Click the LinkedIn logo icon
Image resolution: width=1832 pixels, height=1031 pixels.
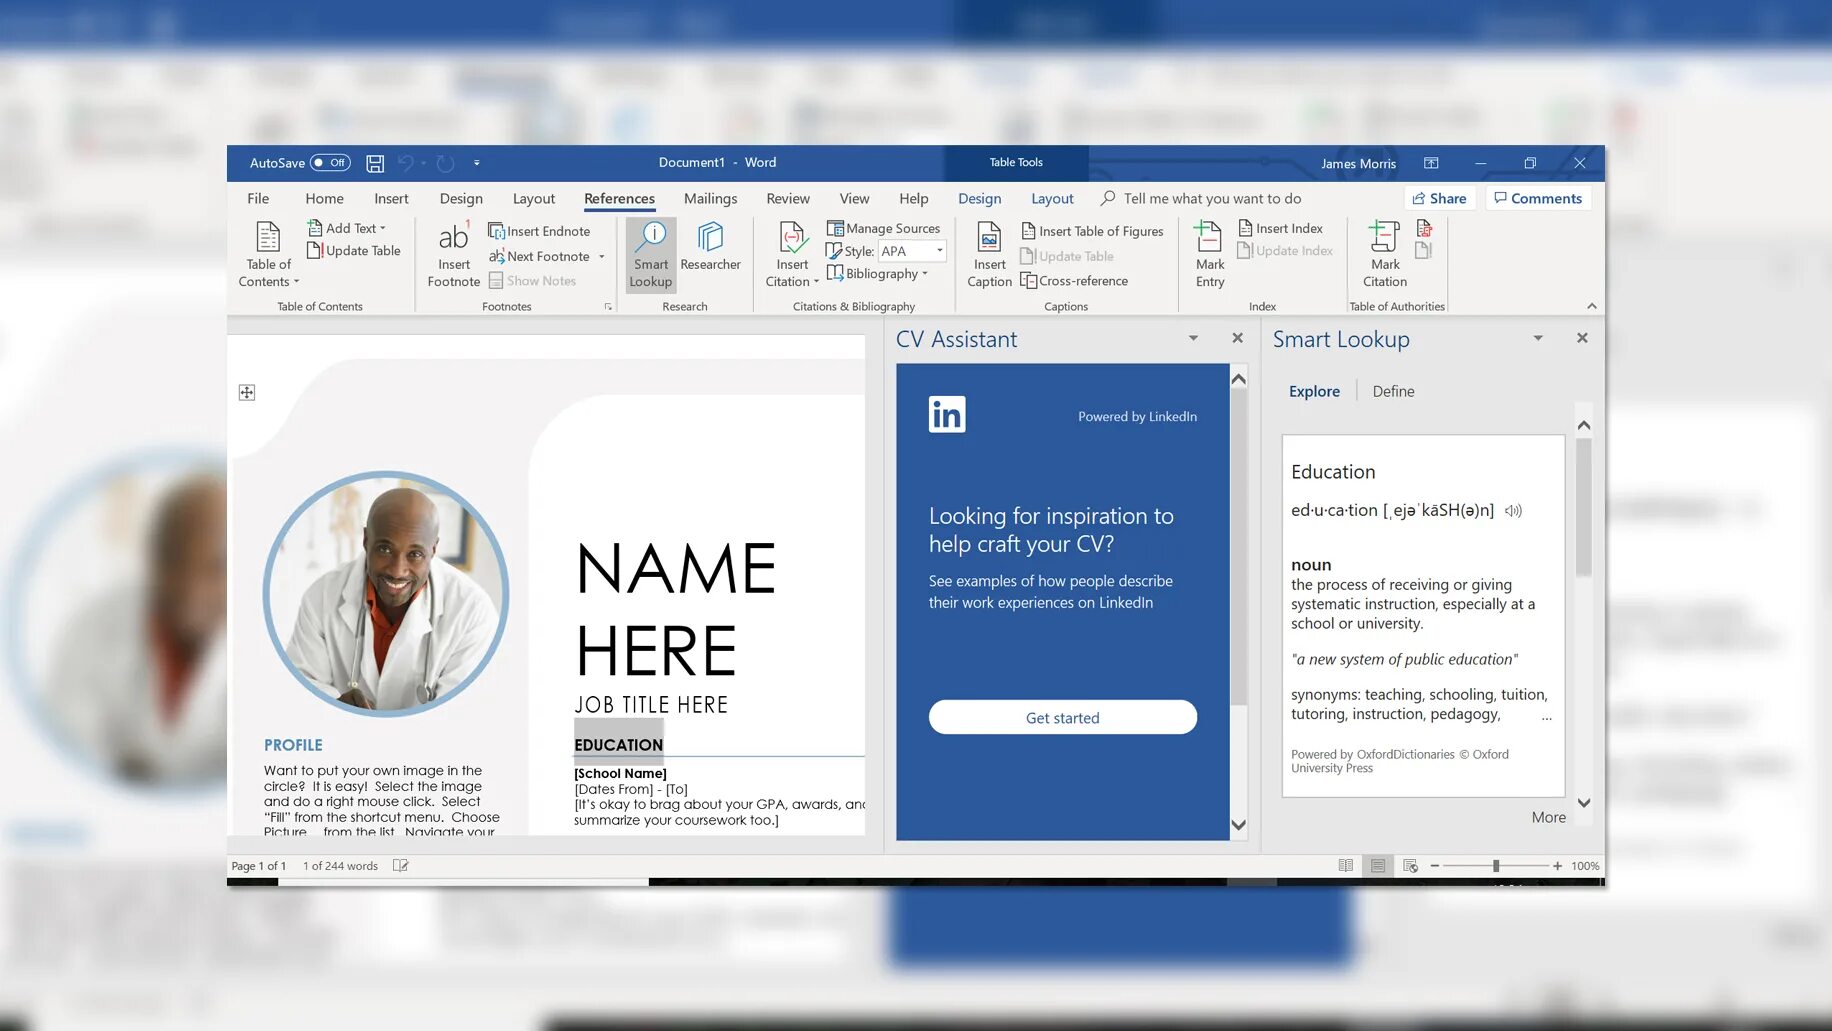click(947, 415)
